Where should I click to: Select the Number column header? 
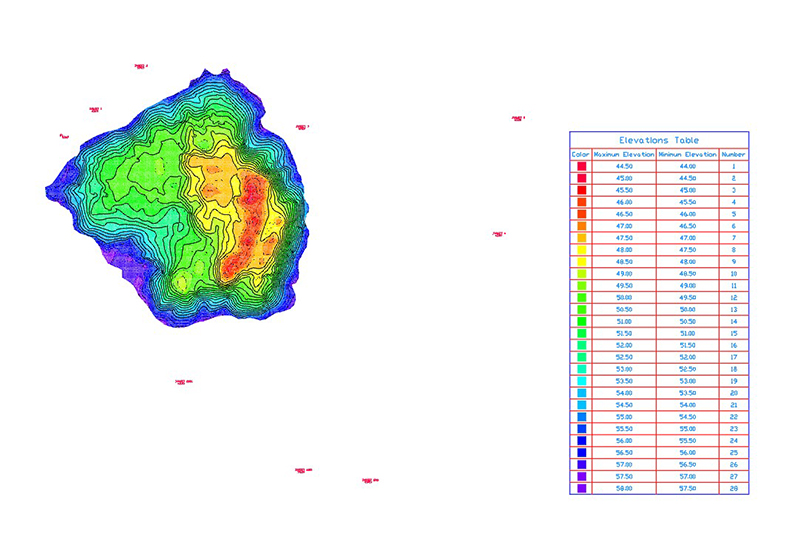click(733, 154)
